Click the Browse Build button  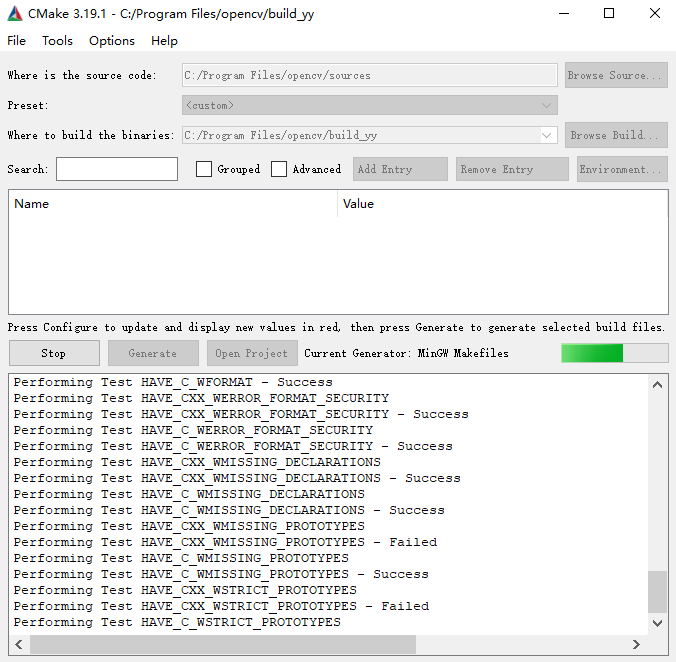pos(616,135)
